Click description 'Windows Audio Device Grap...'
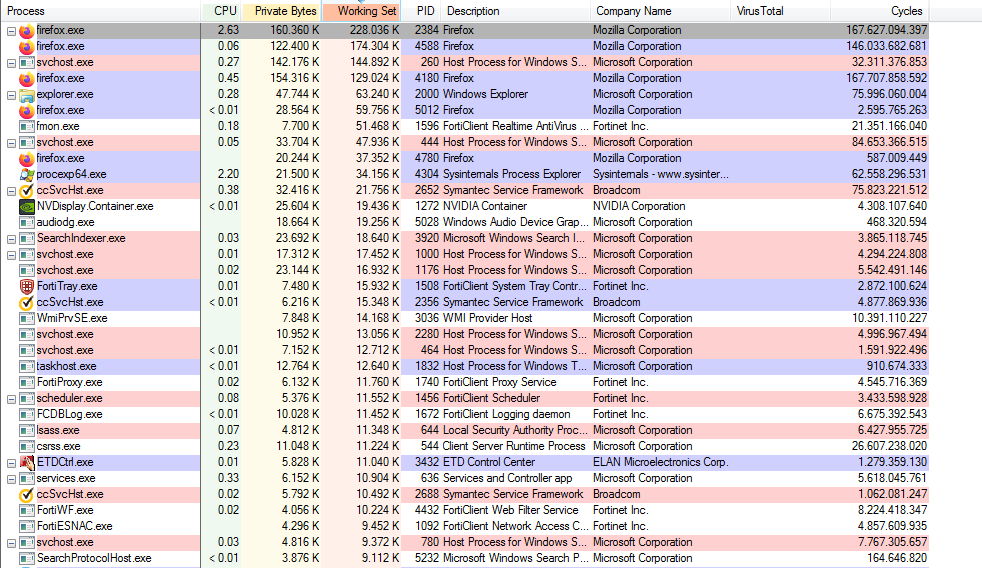 [515, 222]
